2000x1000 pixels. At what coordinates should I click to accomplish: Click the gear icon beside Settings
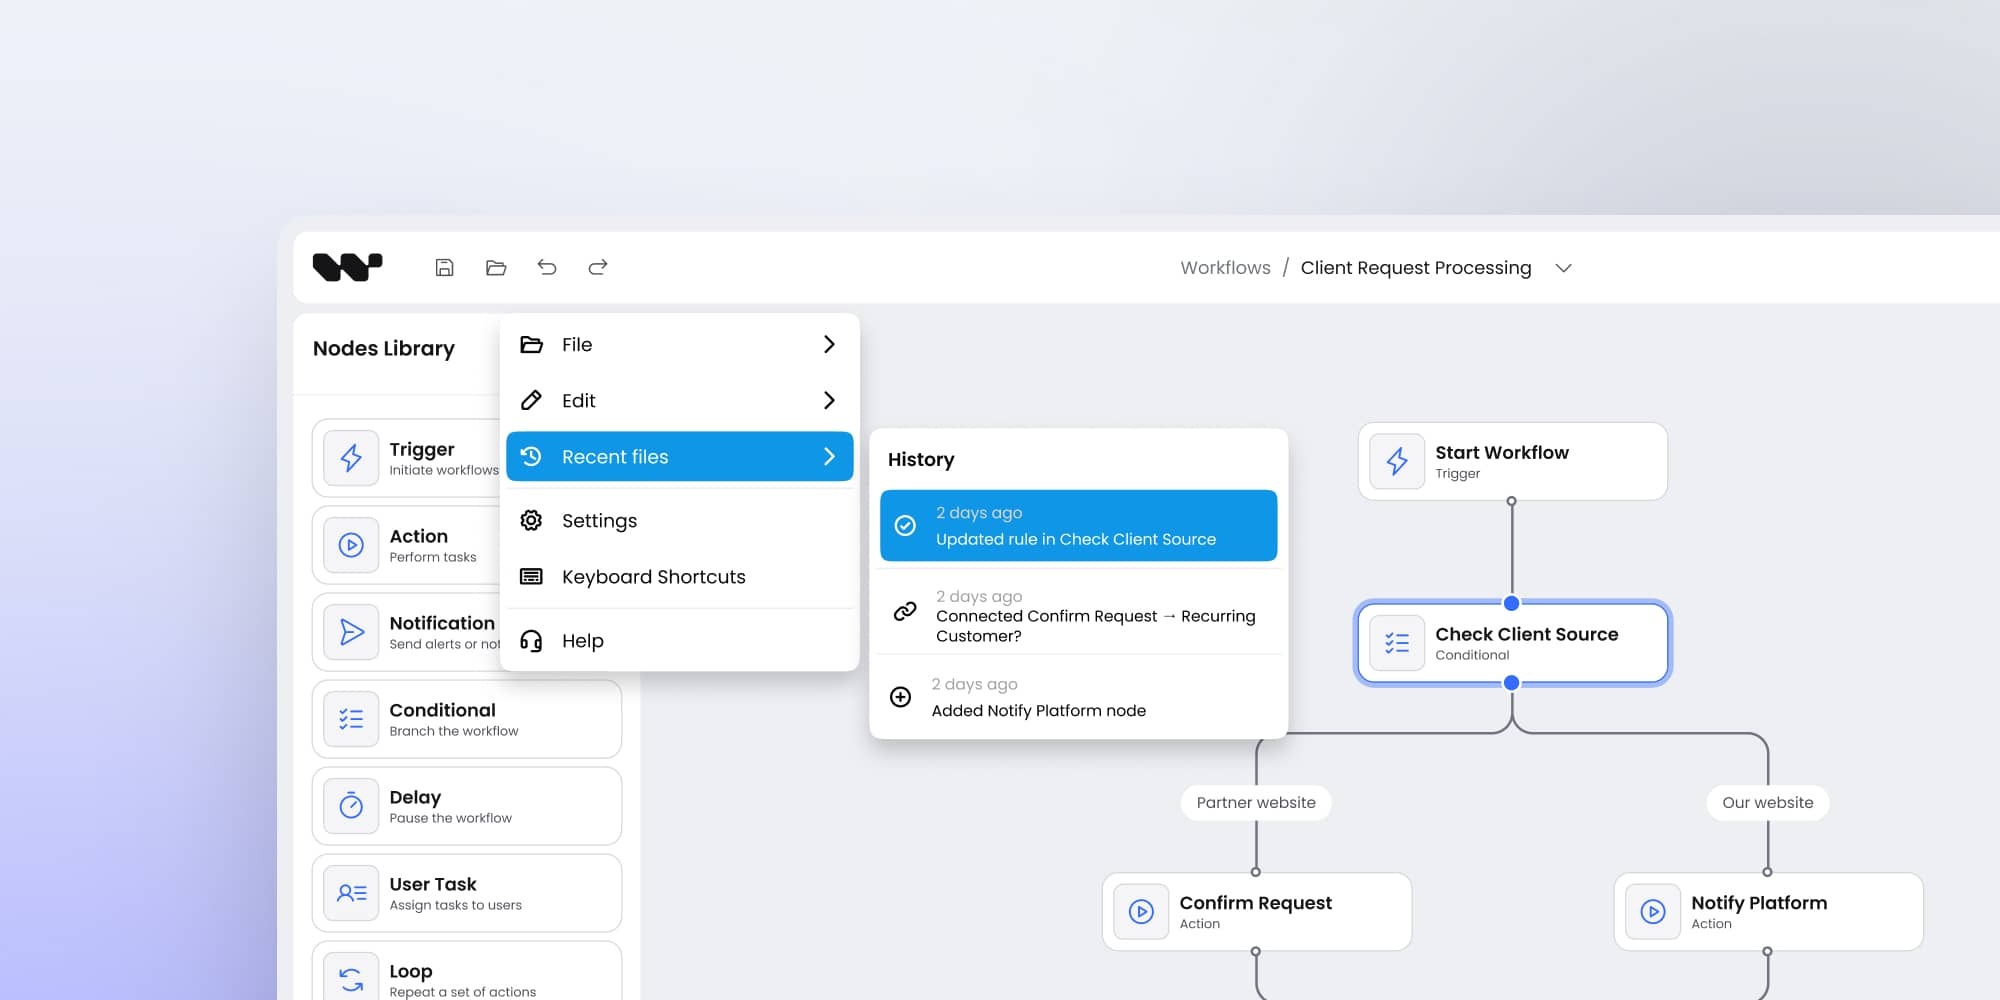pos(531,520)
